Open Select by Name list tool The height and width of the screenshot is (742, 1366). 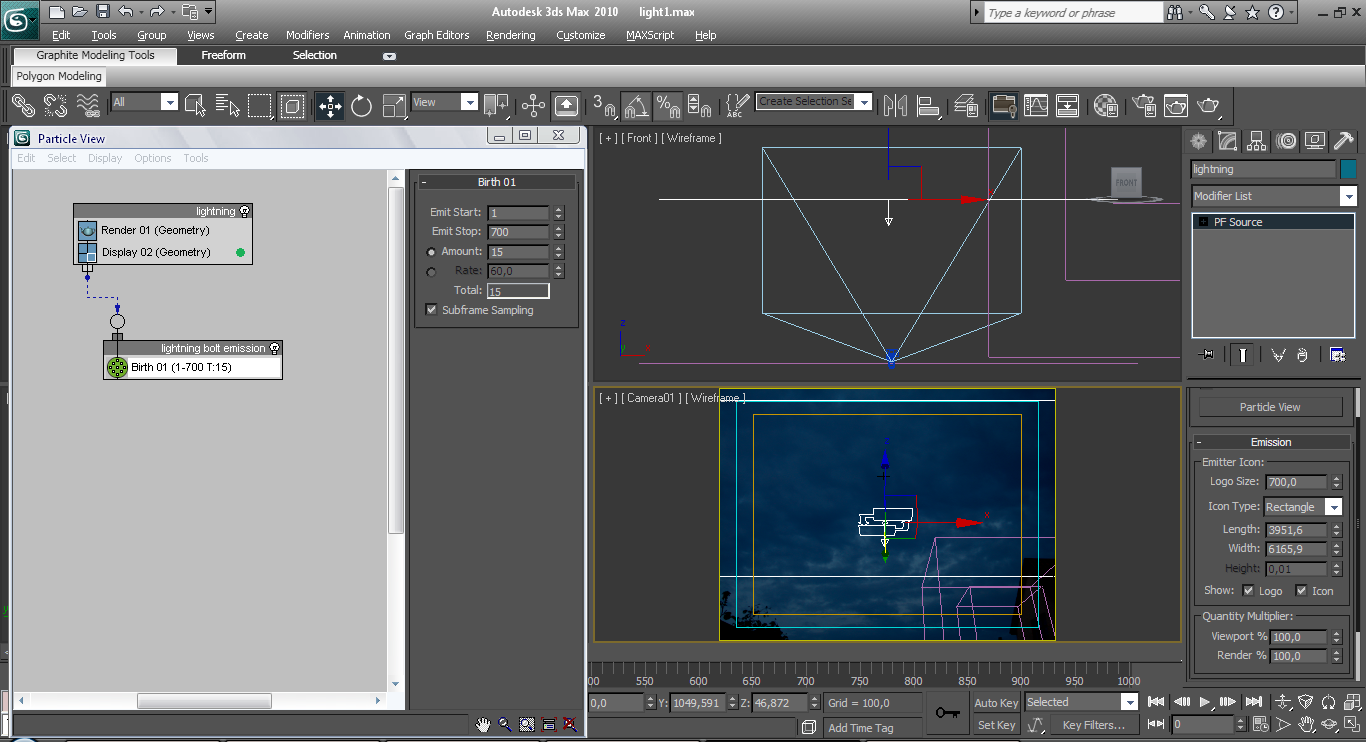coord(228,105)
